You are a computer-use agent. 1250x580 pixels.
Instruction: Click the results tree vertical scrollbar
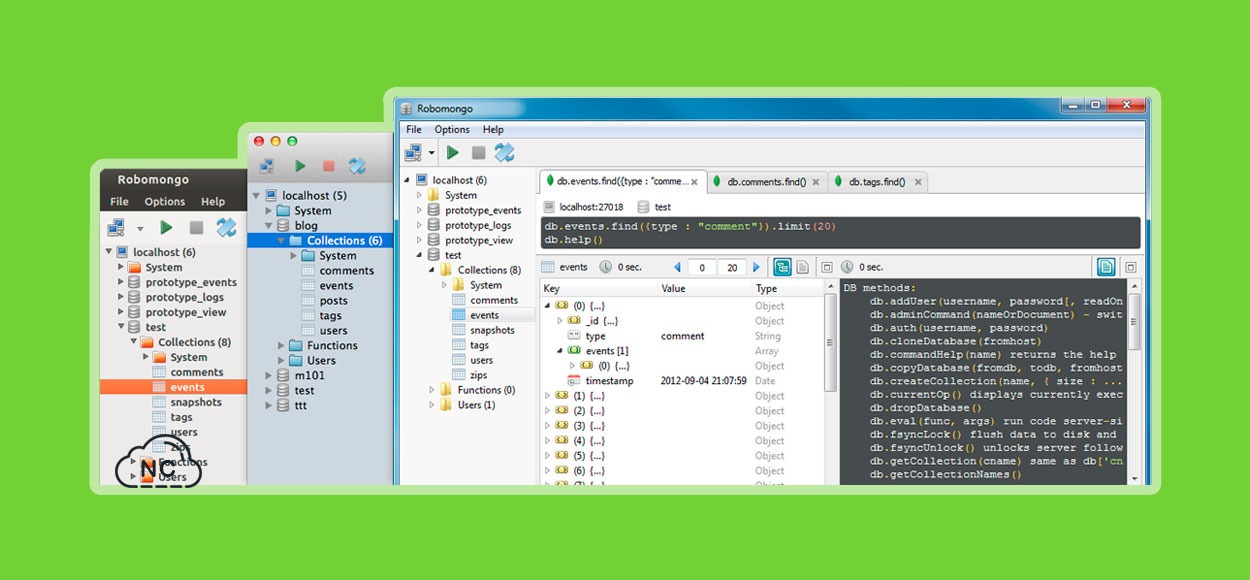point(830,345)
